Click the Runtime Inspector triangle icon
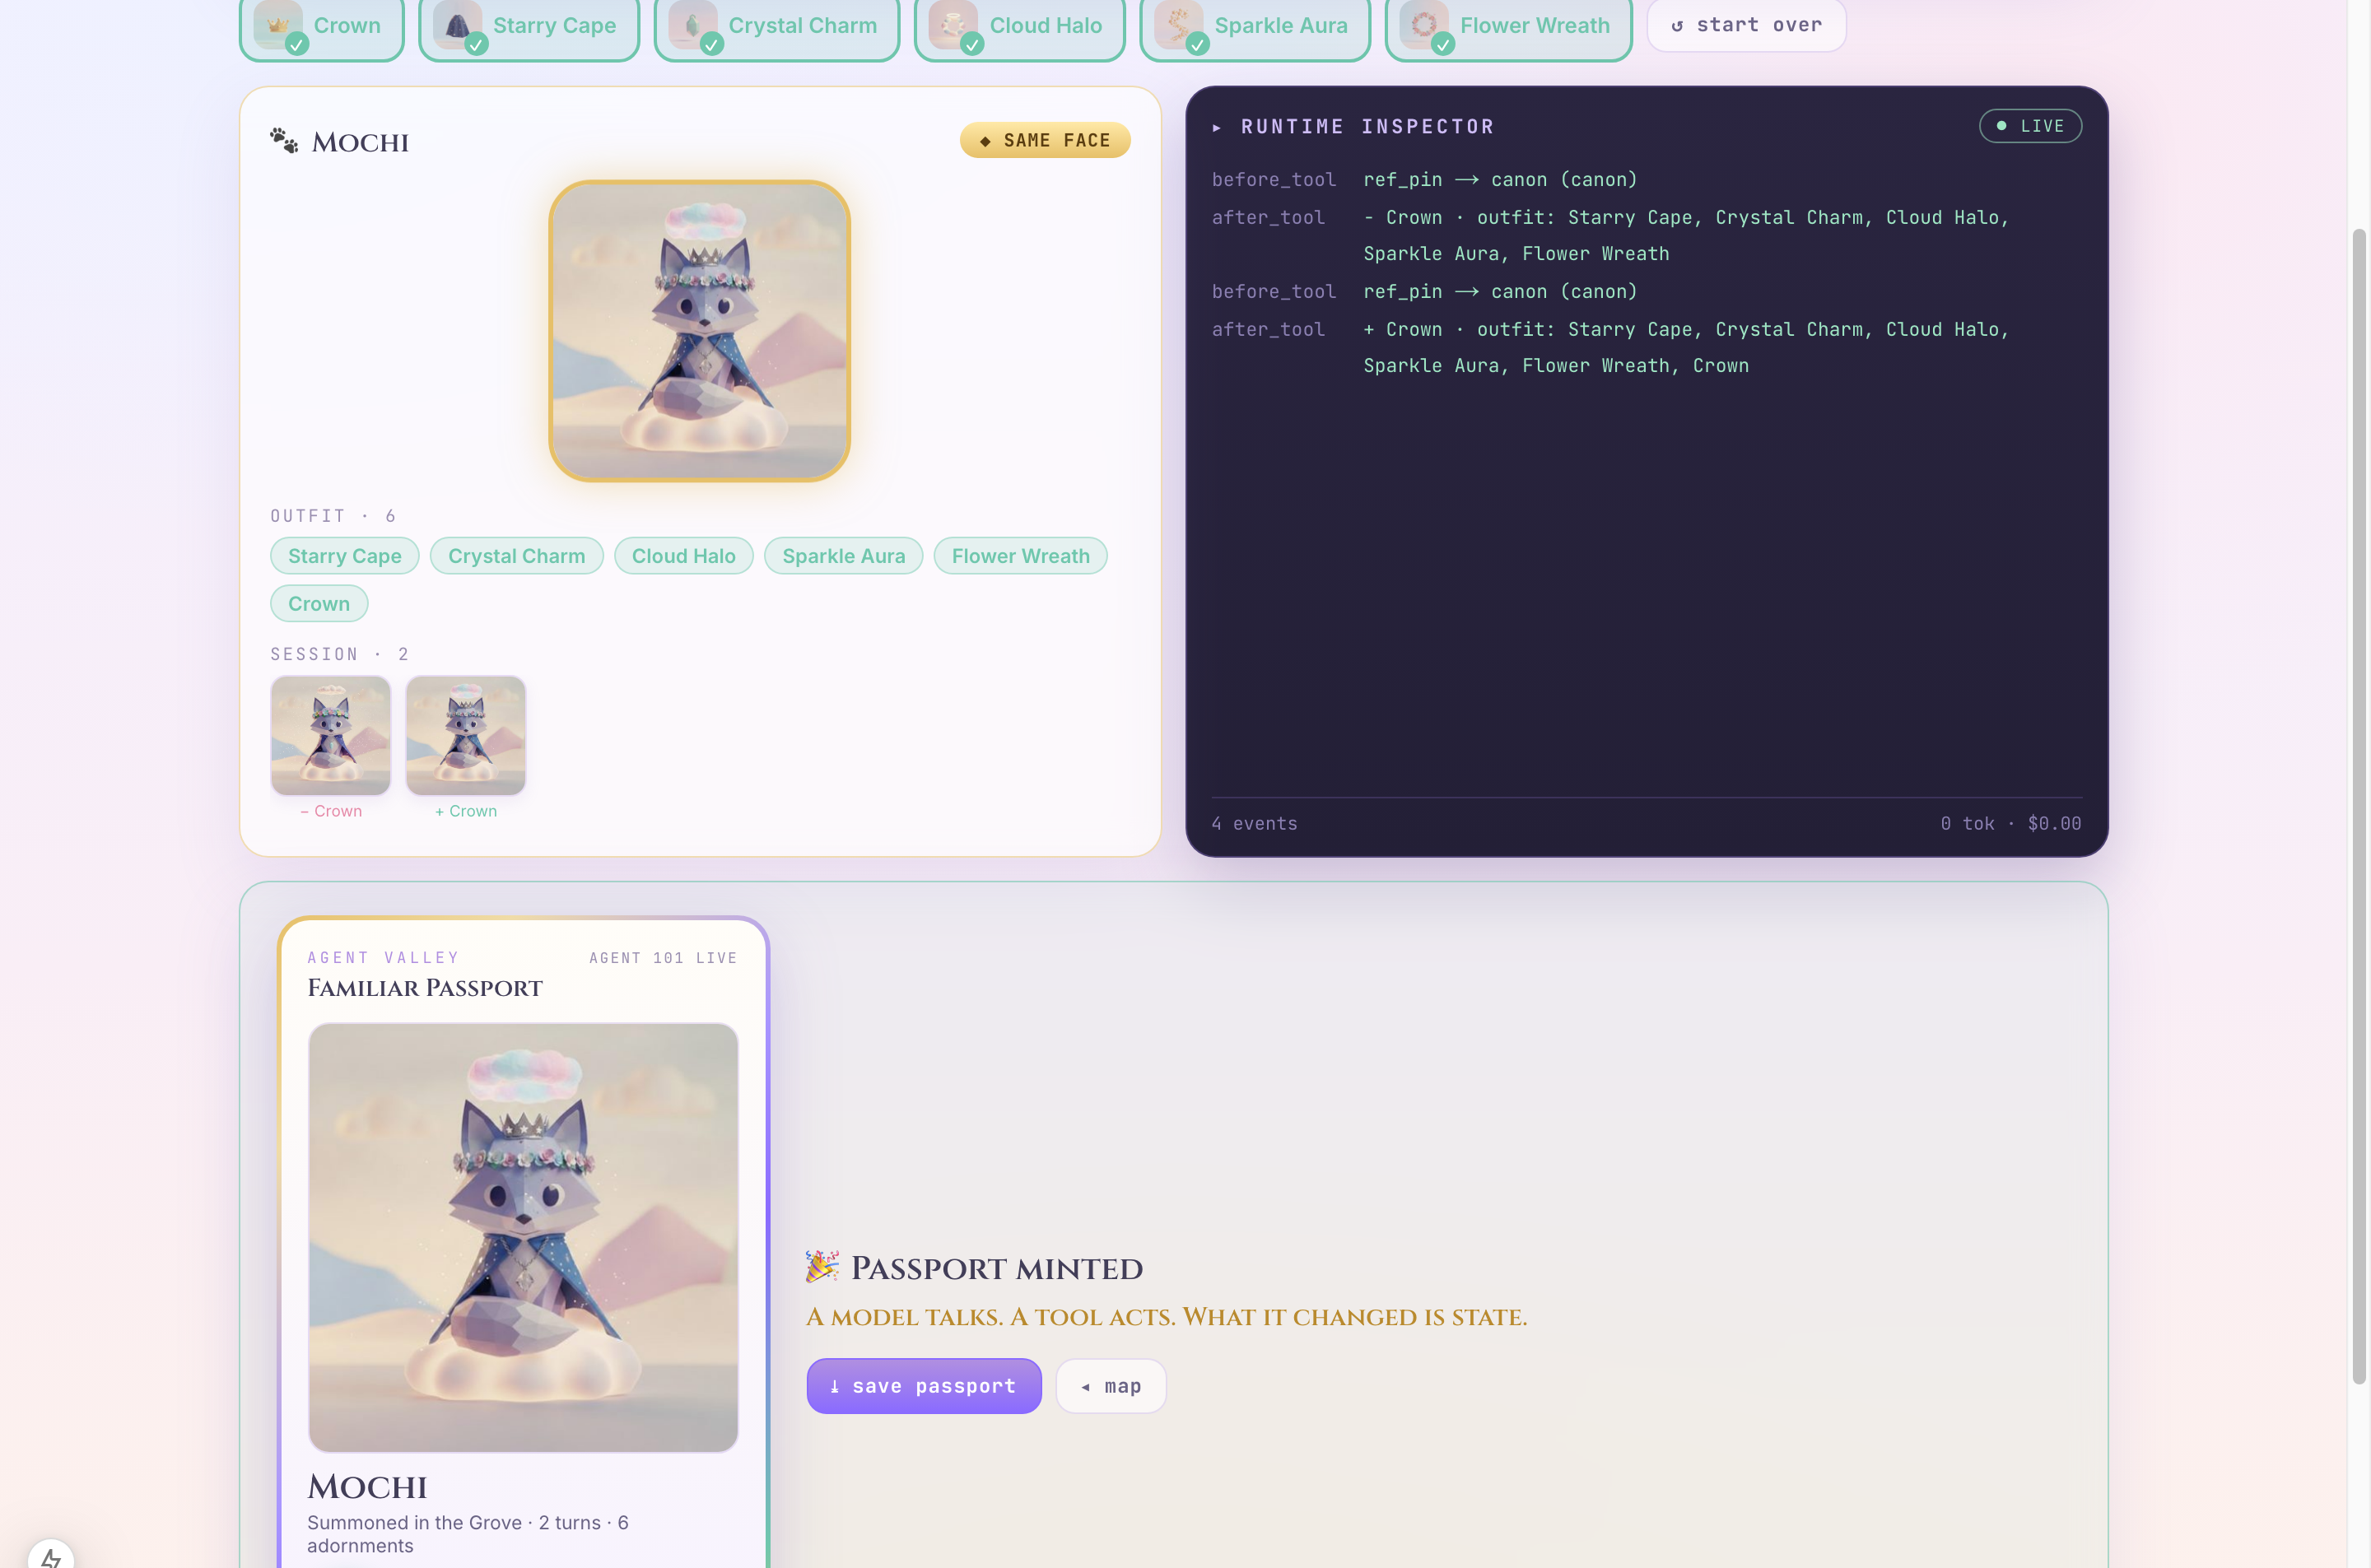The width and height of the screenshot is (2371, 1568). click(x=1217, y=127)
